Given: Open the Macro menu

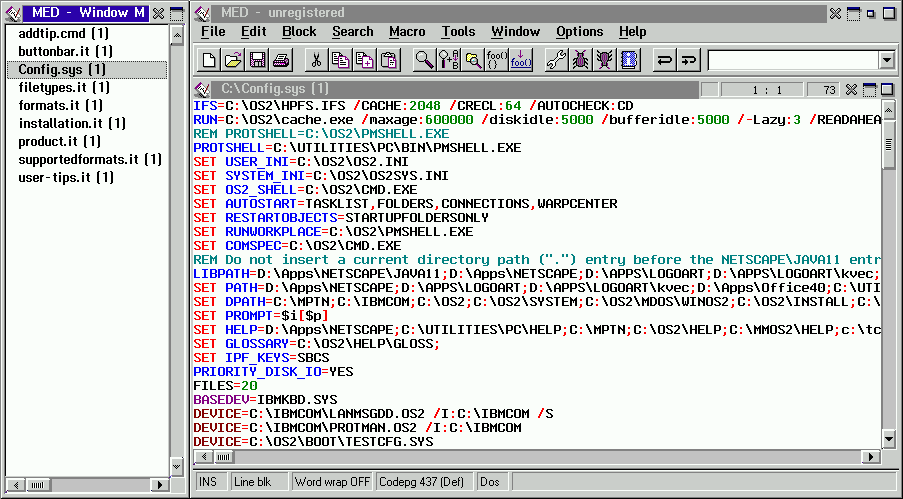Looking at the screenshot, I should [x=407, y=32].
